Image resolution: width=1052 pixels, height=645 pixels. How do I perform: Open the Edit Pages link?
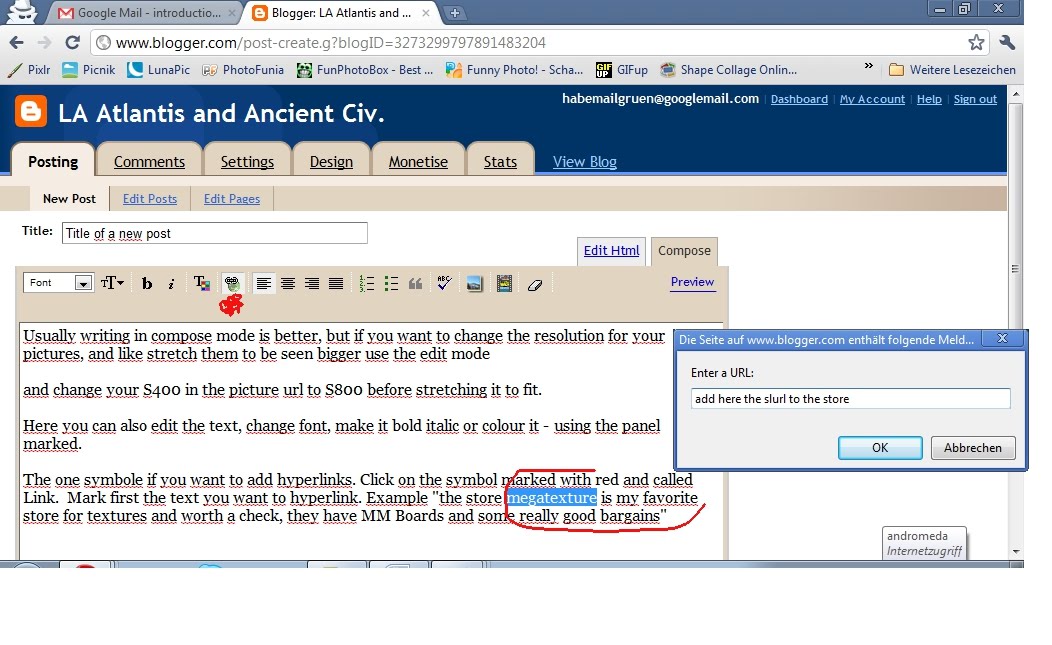(x=231, y=199)
